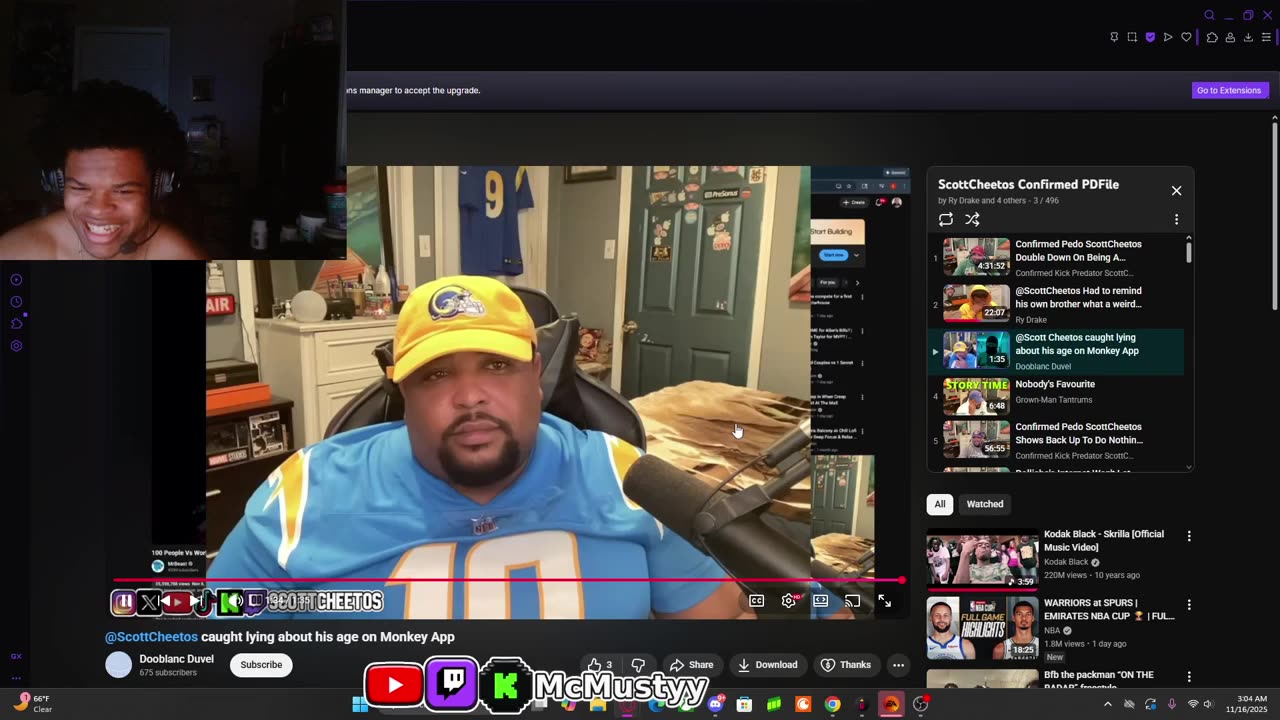Open the weather widget showing 66°F
This screenshot has width=1280, height=720.
click(33, 704)
